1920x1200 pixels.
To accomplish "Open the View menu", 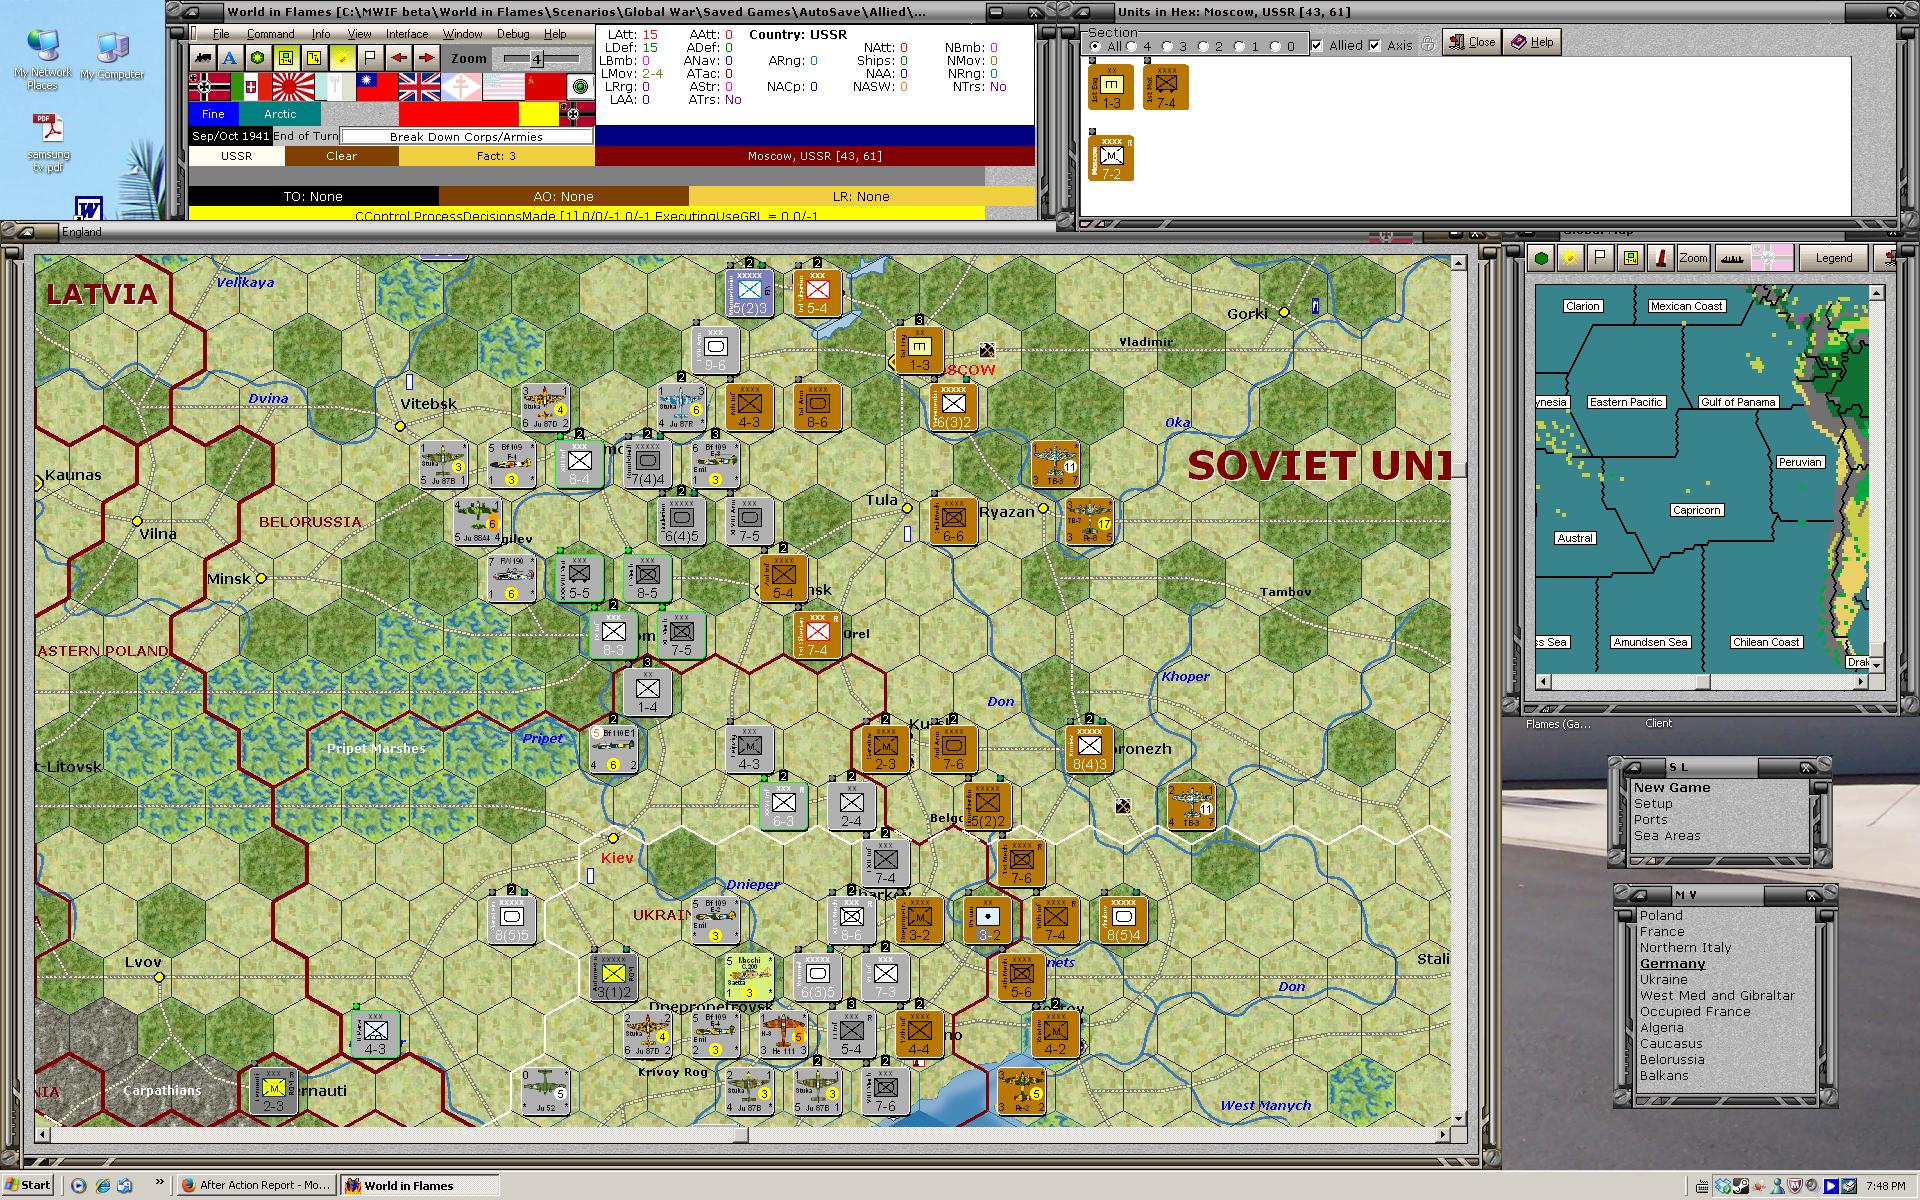I will click(359, 34).
